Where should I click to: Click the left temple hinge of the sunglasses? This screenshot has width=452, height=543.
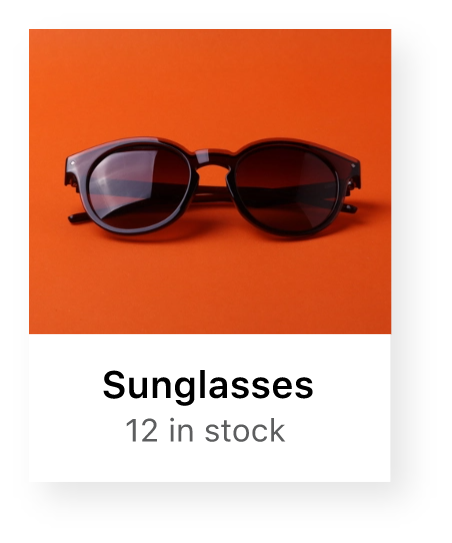(73, 171)
